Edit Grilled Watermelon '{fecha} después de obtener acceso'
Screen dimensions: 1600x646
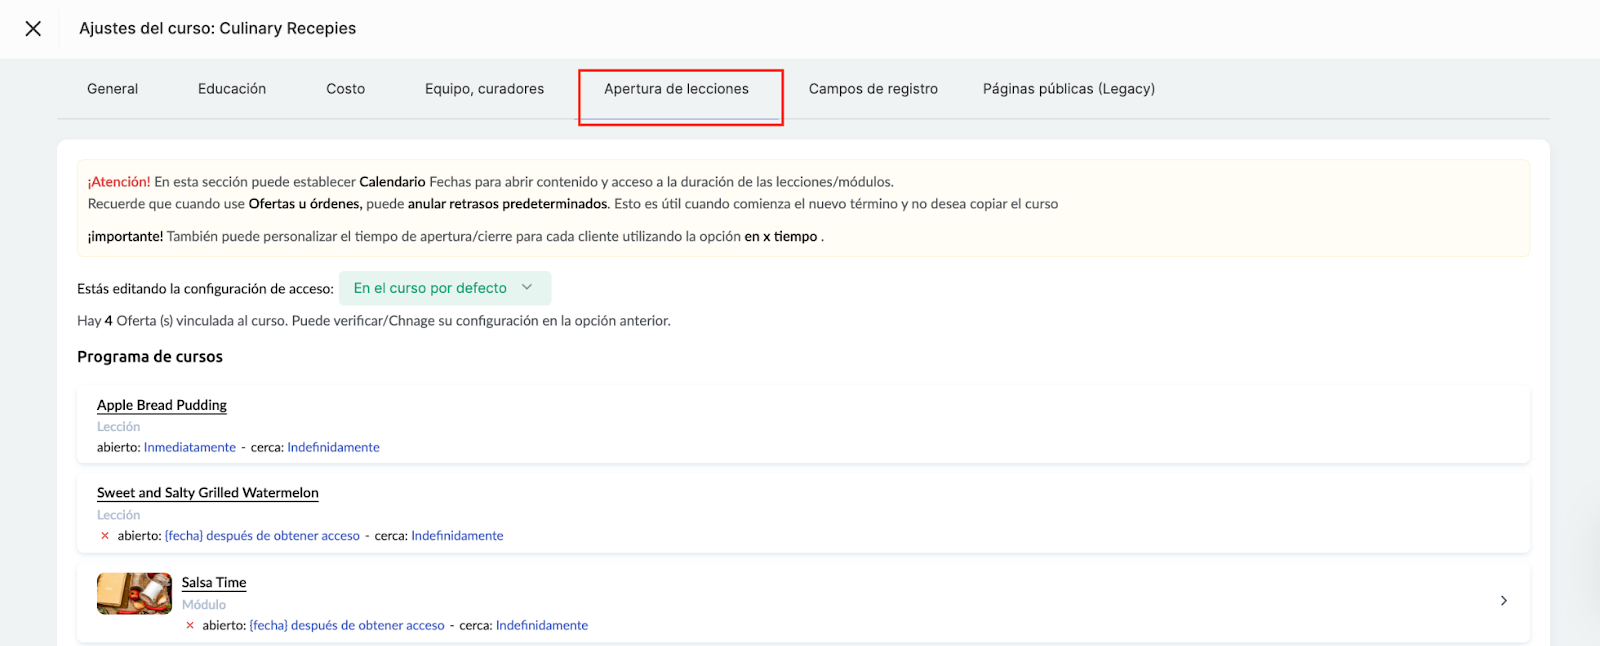(262, 536)
